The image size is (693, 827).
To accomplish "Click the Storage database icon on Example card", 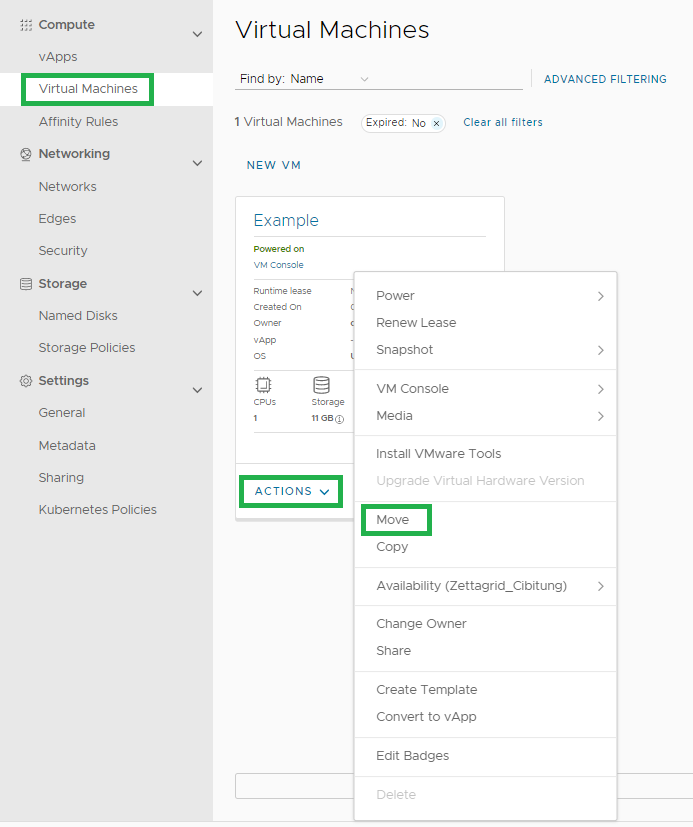I will click(321, 385).
